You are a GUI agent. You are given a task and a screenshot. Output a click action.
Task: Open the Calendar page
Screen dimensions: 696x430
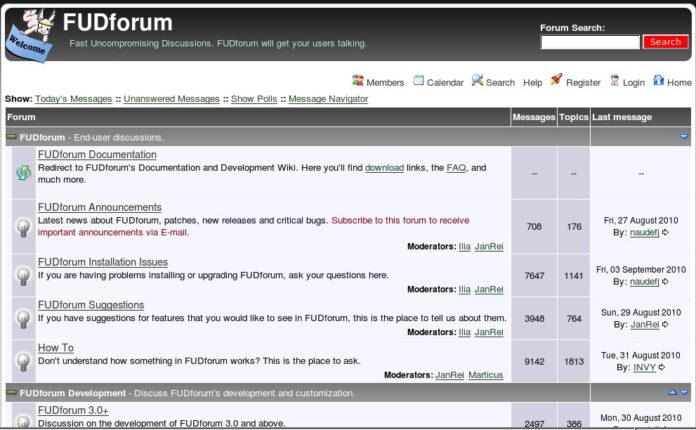coord(445,83)
